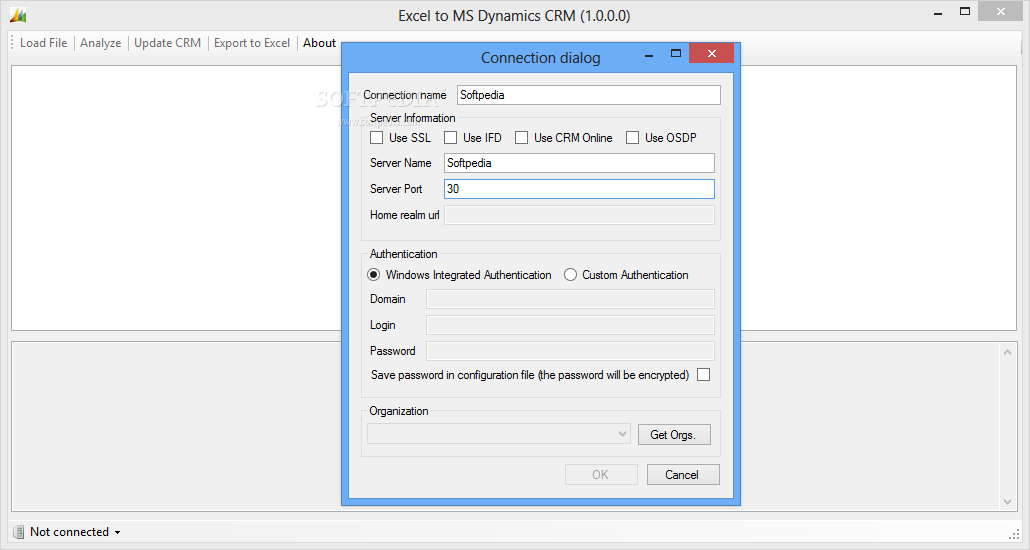Screen dimensions: 1030x550
Task: Click the Server Information group label
Action: (x=413, y=118)
